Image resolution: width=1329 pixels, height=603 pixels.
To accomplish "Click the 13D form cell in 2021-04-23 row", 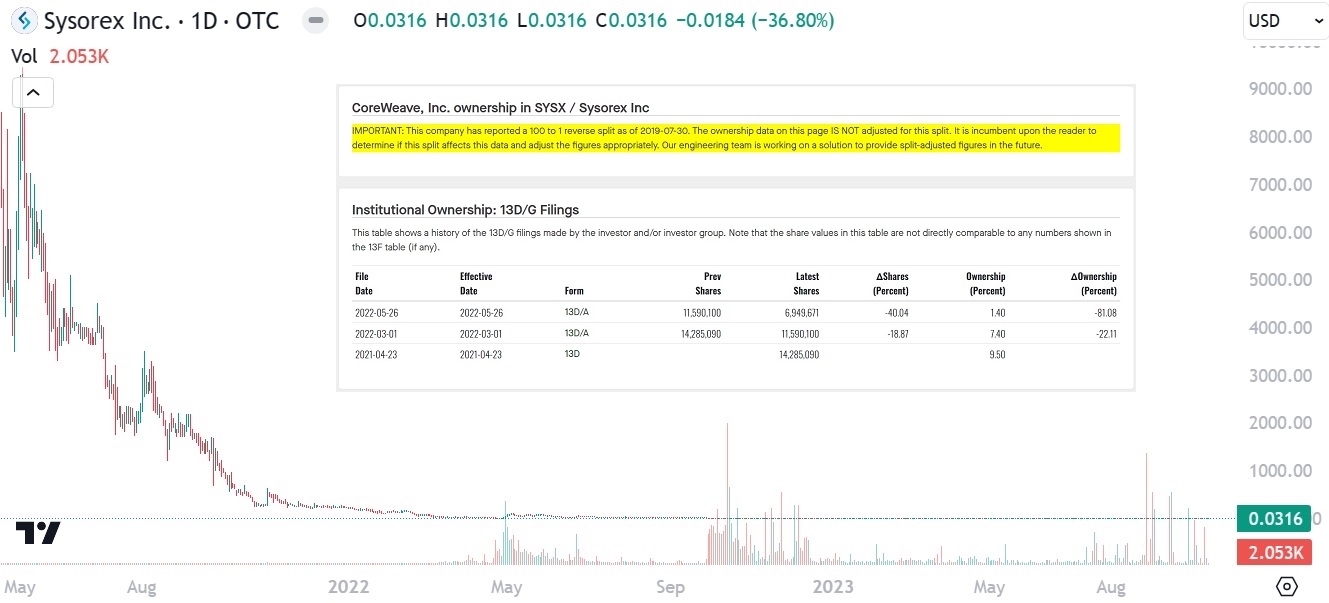I will [573, 354].
